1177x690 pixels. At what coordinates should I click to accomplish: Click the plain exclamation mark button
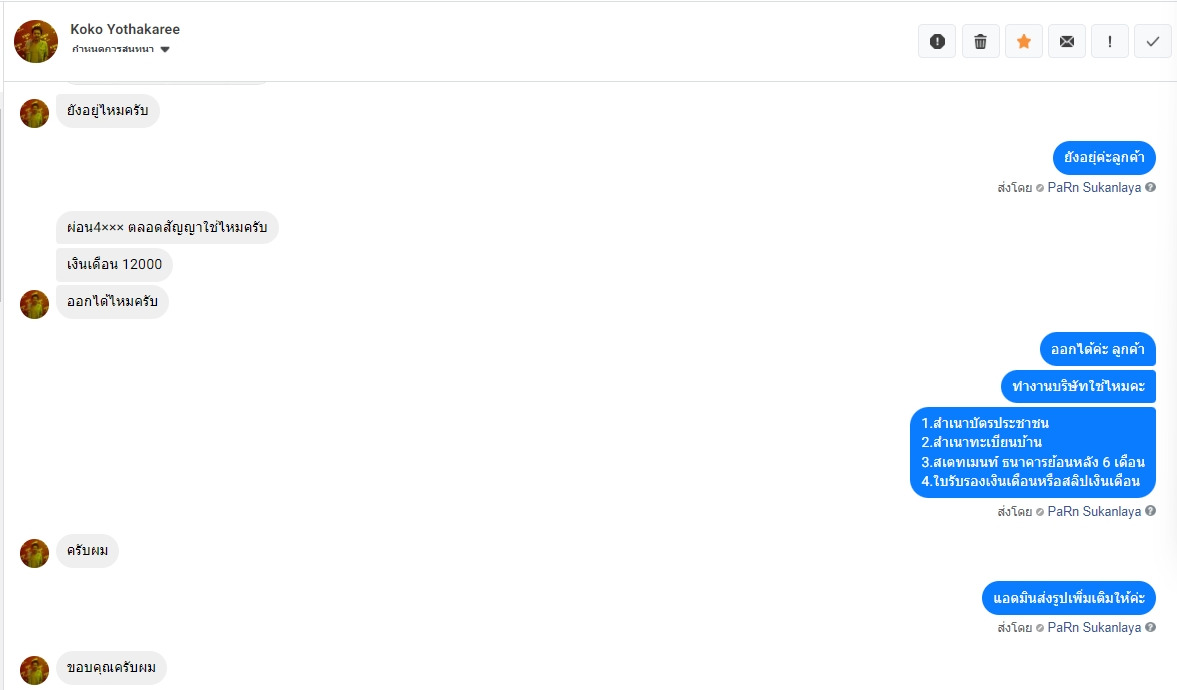tap(1110, 42)
